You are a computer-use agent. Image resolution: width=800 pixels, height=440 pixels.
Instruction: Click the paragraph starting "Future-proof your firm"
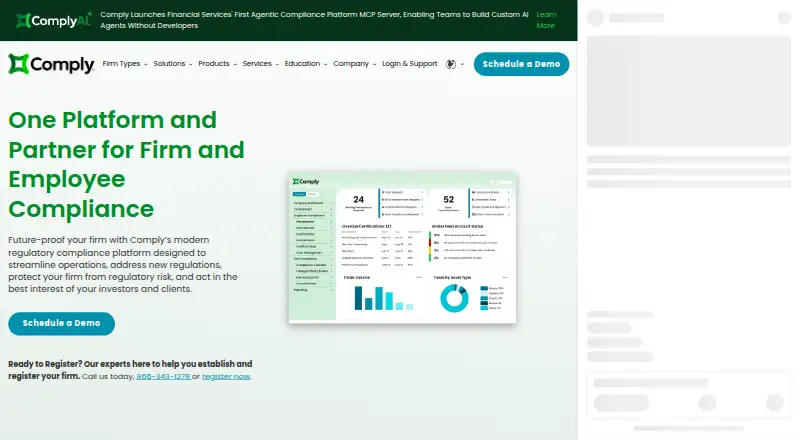pyautogui.click(x=122, y=264)
